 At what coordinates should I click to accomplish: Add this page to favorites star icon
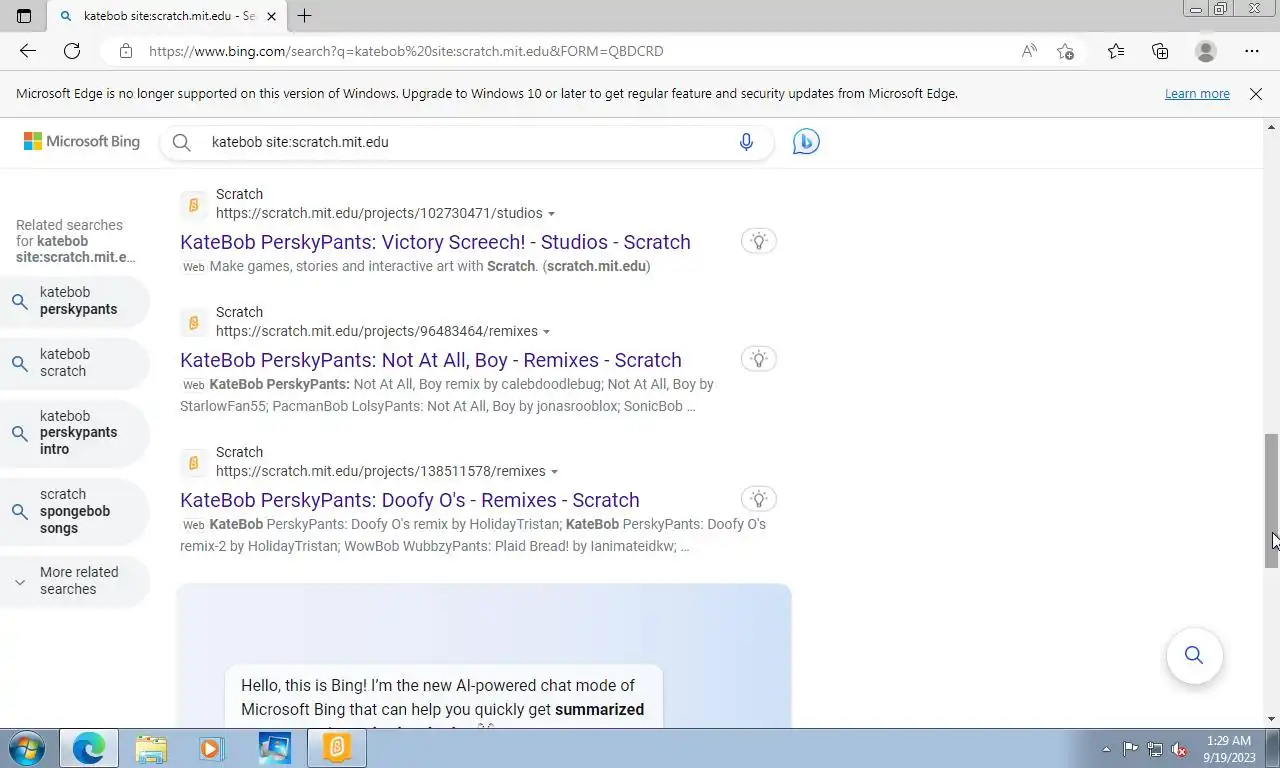pyautogui.click(x=1066, y=51)
